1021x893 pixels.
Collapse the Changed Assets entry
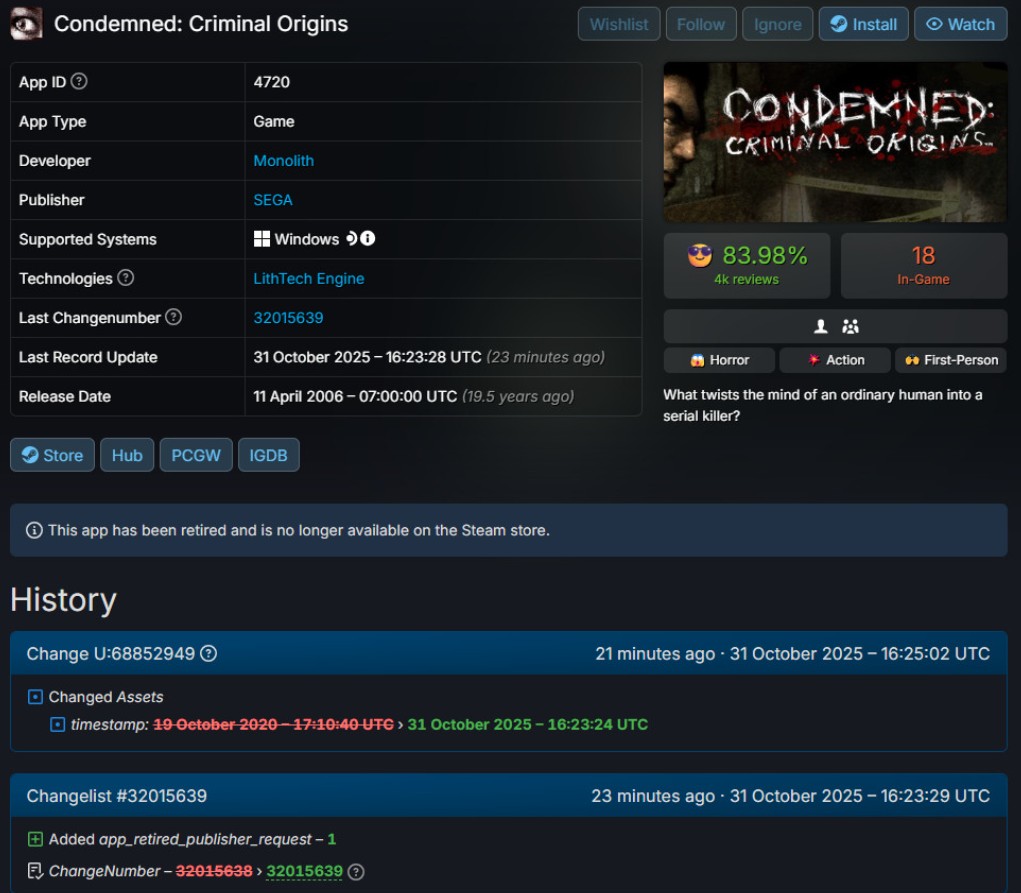point(36,697)
